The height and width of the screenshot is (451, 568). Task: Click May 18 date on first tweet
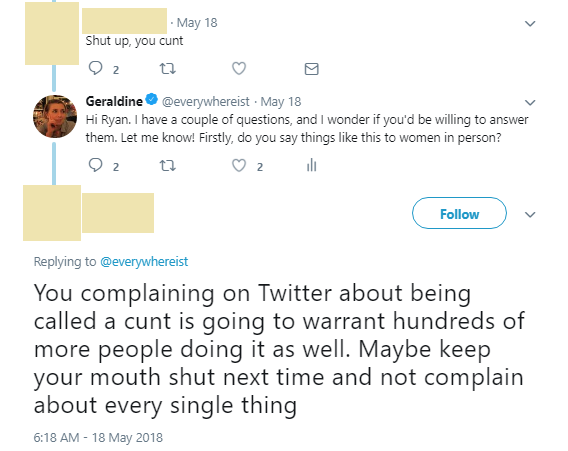pos(197,23)
